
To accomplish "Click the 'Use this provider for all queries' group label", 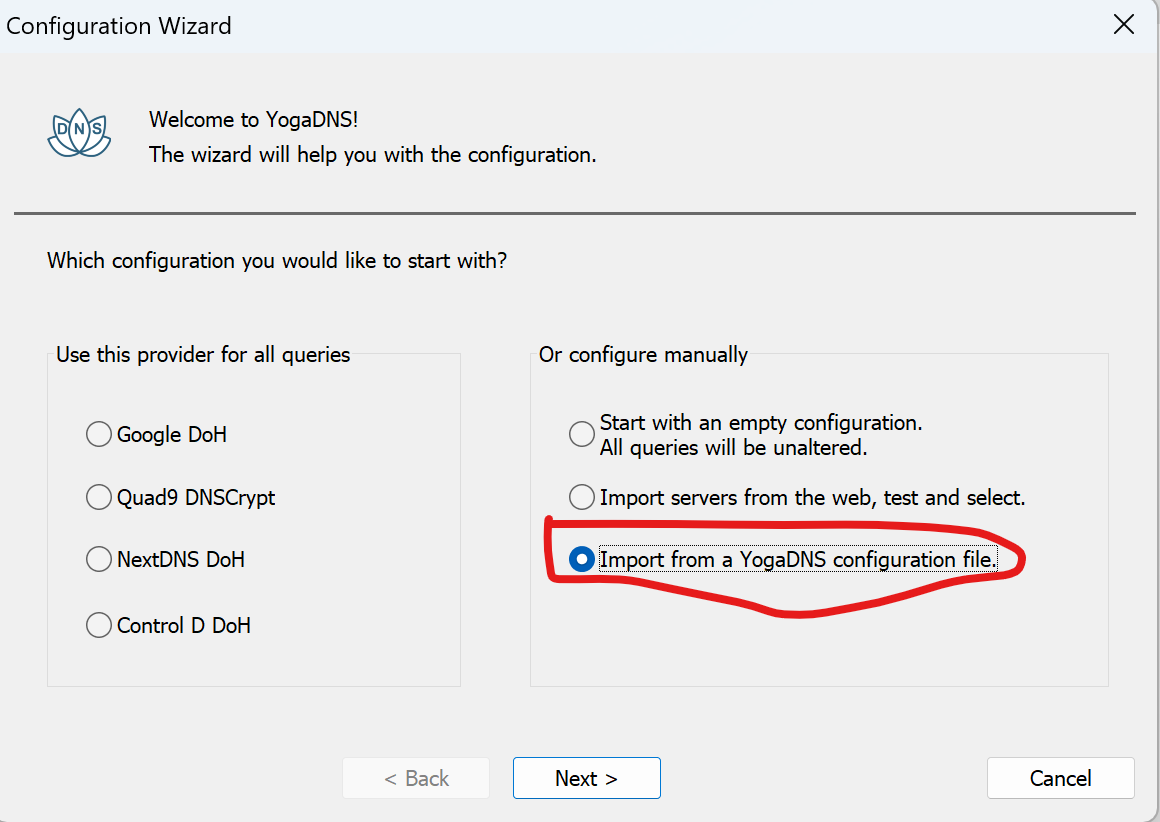I will click(203, 355).
